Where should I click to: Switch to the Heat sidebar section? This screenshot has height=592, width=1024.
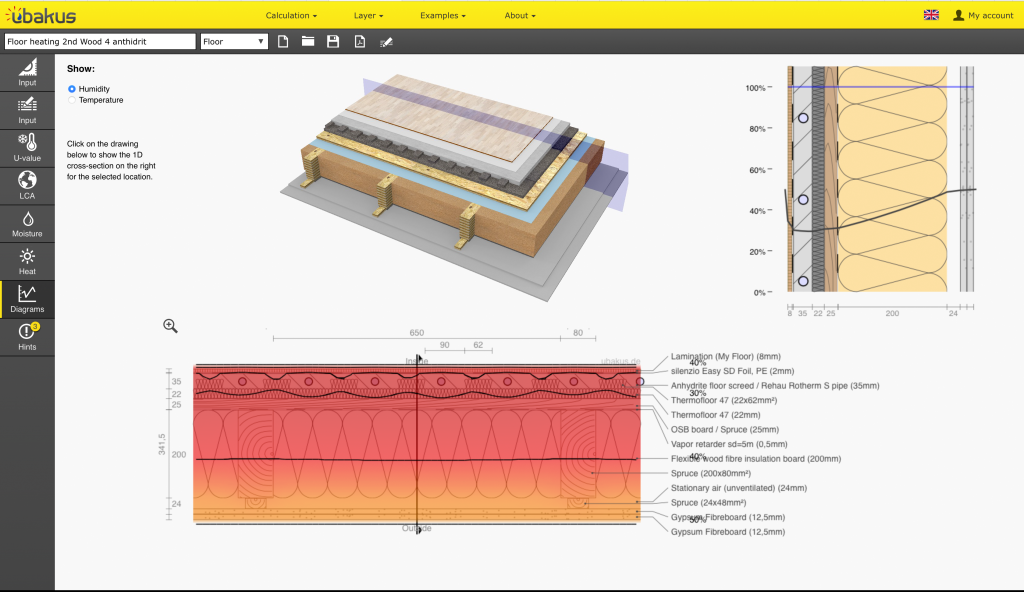(x=27, y=261)
